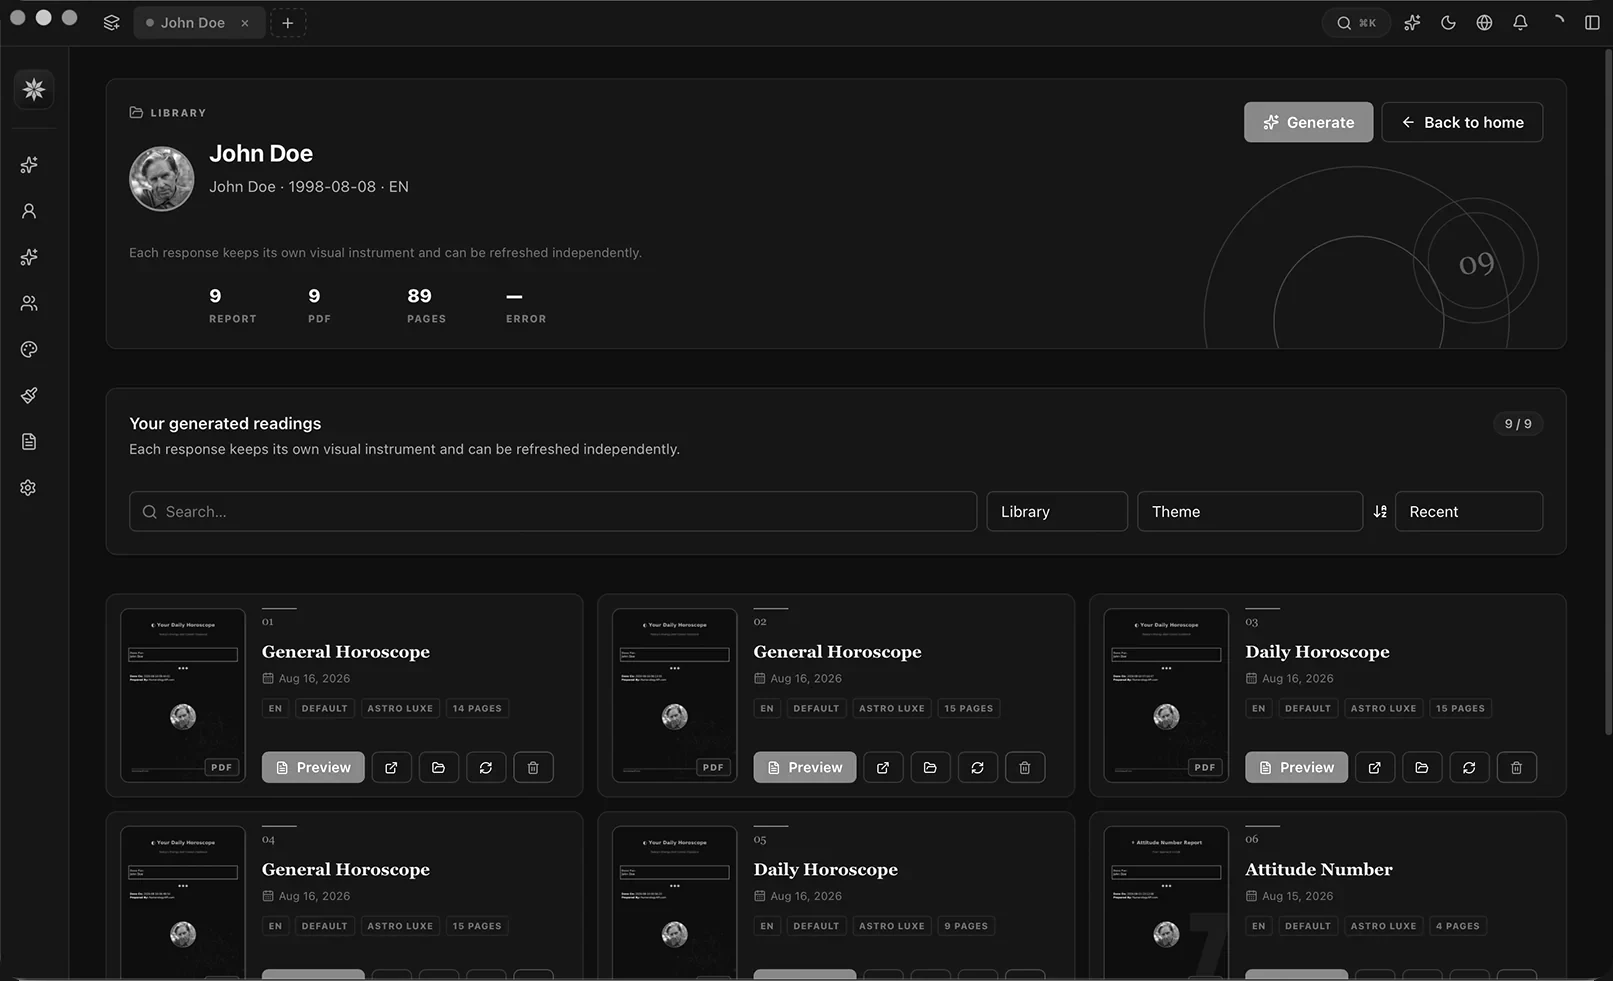This screenshot has width=1613, height=981.
Task: Open the palette themes icon in sidebar
Action: click(29, 349)
